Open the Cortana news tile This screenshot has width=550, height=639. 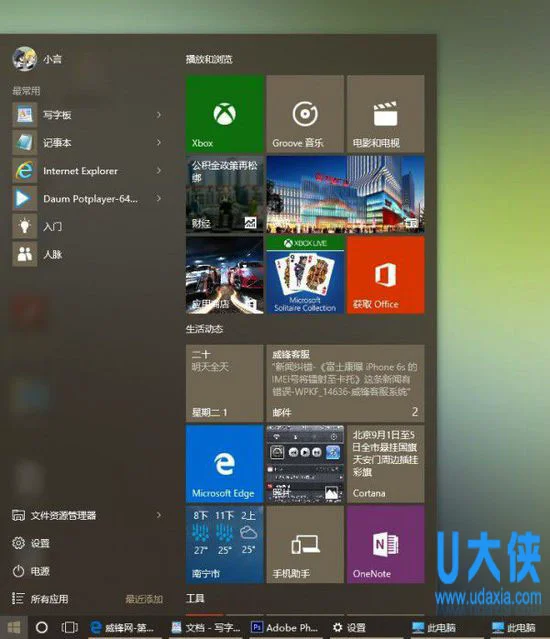point(385,464)
